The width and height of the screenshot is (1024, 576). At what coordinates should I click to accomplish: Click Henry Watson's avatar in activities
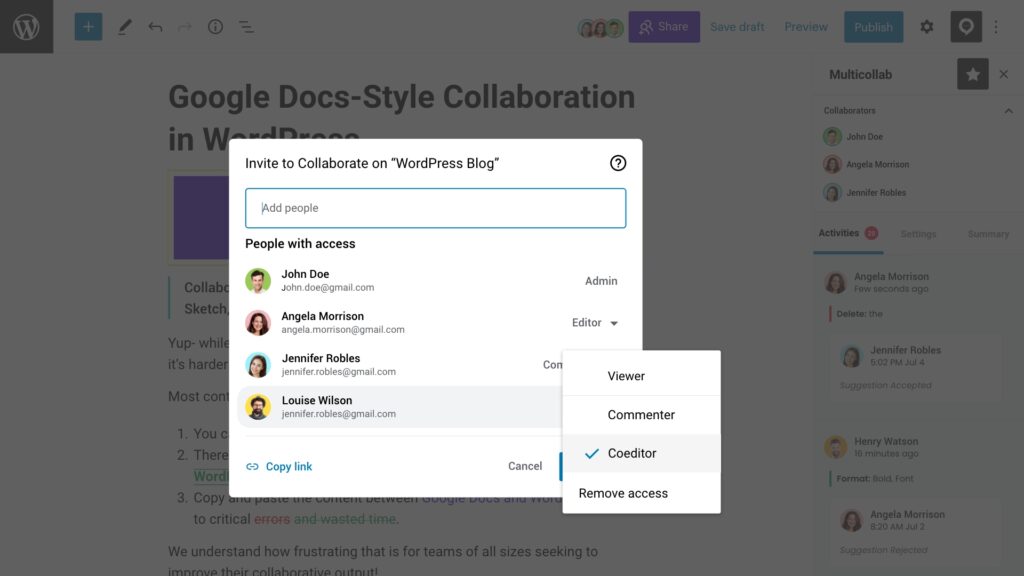[835, 447]
